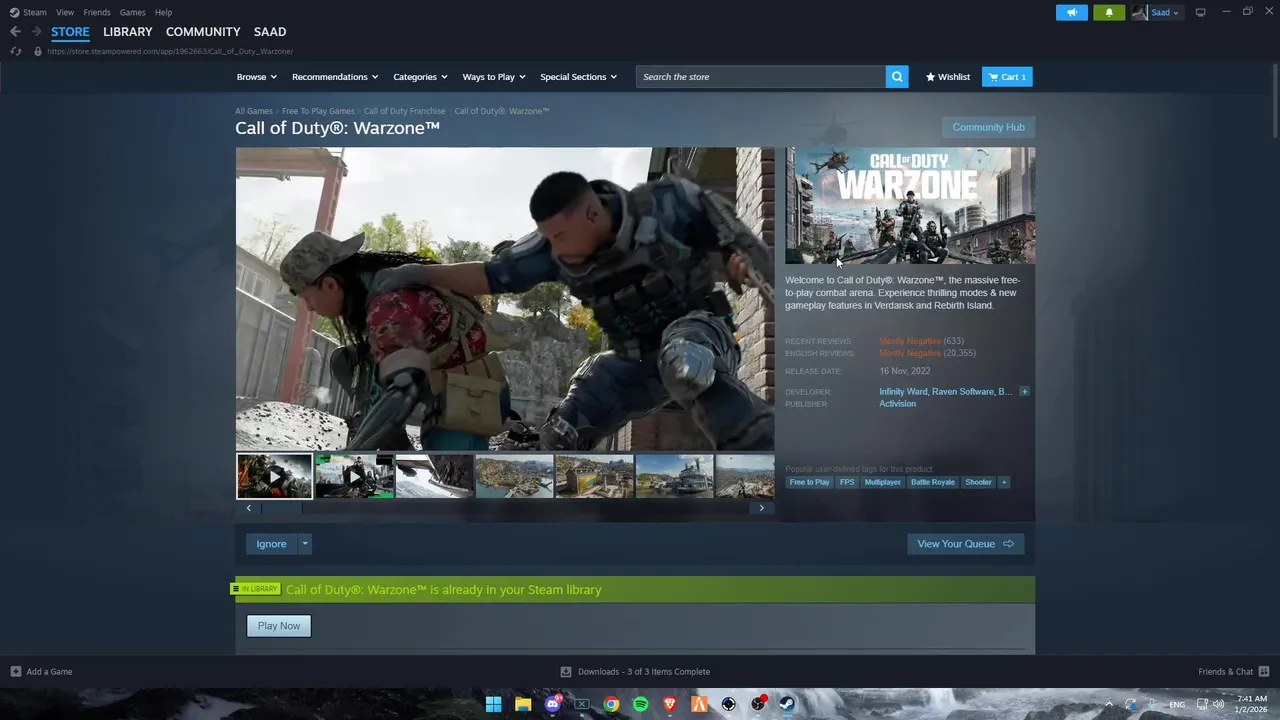The image size is (1280, 720).
Task: Open Friends & Chat icon at bottom right
Action: pos(1264,672)
